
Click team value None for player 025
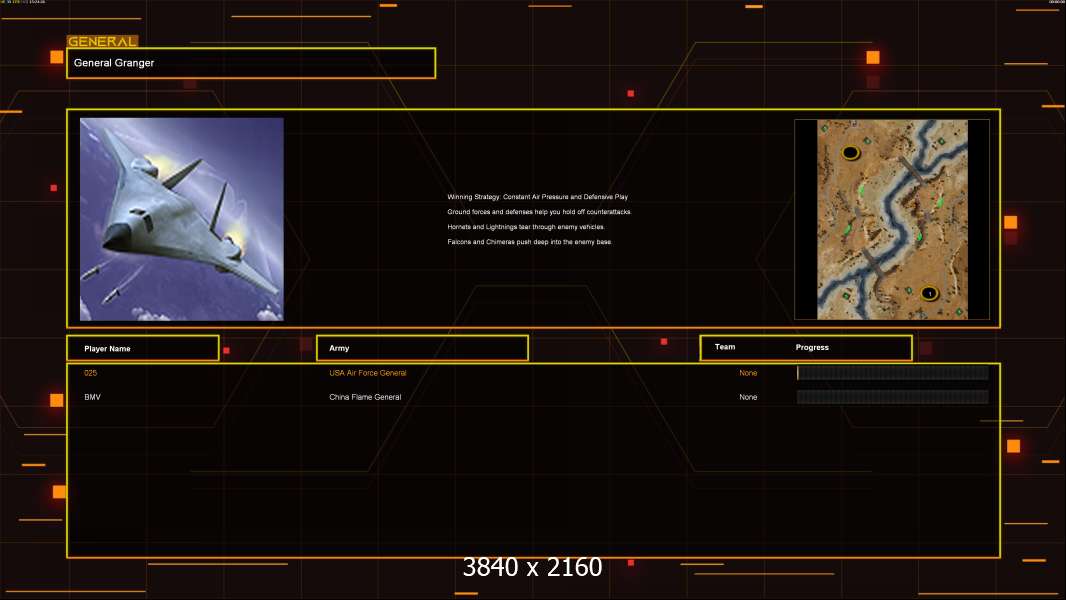[748, 373]
